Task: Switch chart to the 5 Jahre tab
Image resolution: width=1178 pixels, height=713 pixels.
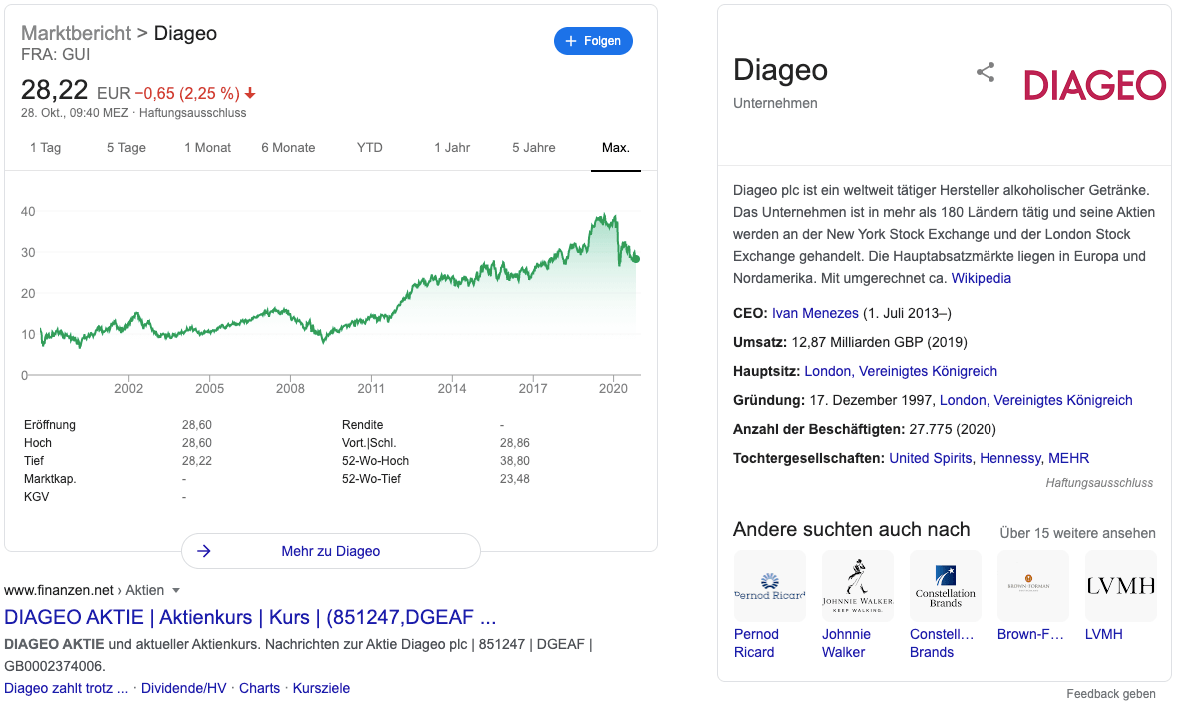Action: (x=533, y=148)
